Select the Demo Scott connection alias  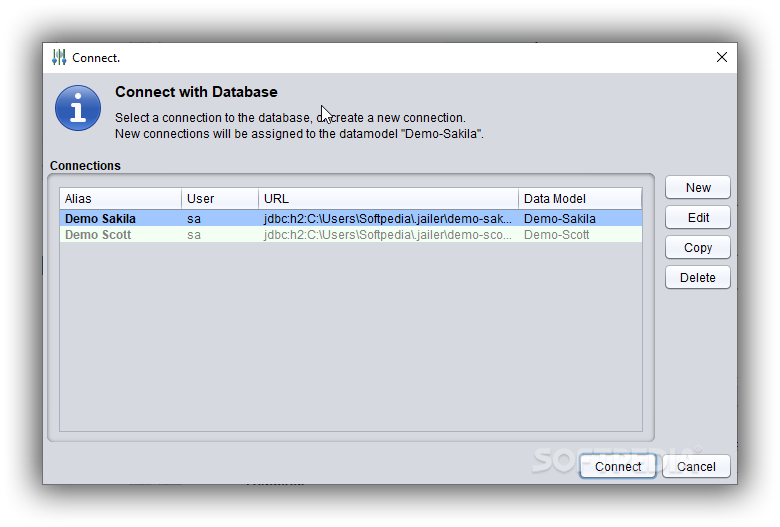point(98,234)
